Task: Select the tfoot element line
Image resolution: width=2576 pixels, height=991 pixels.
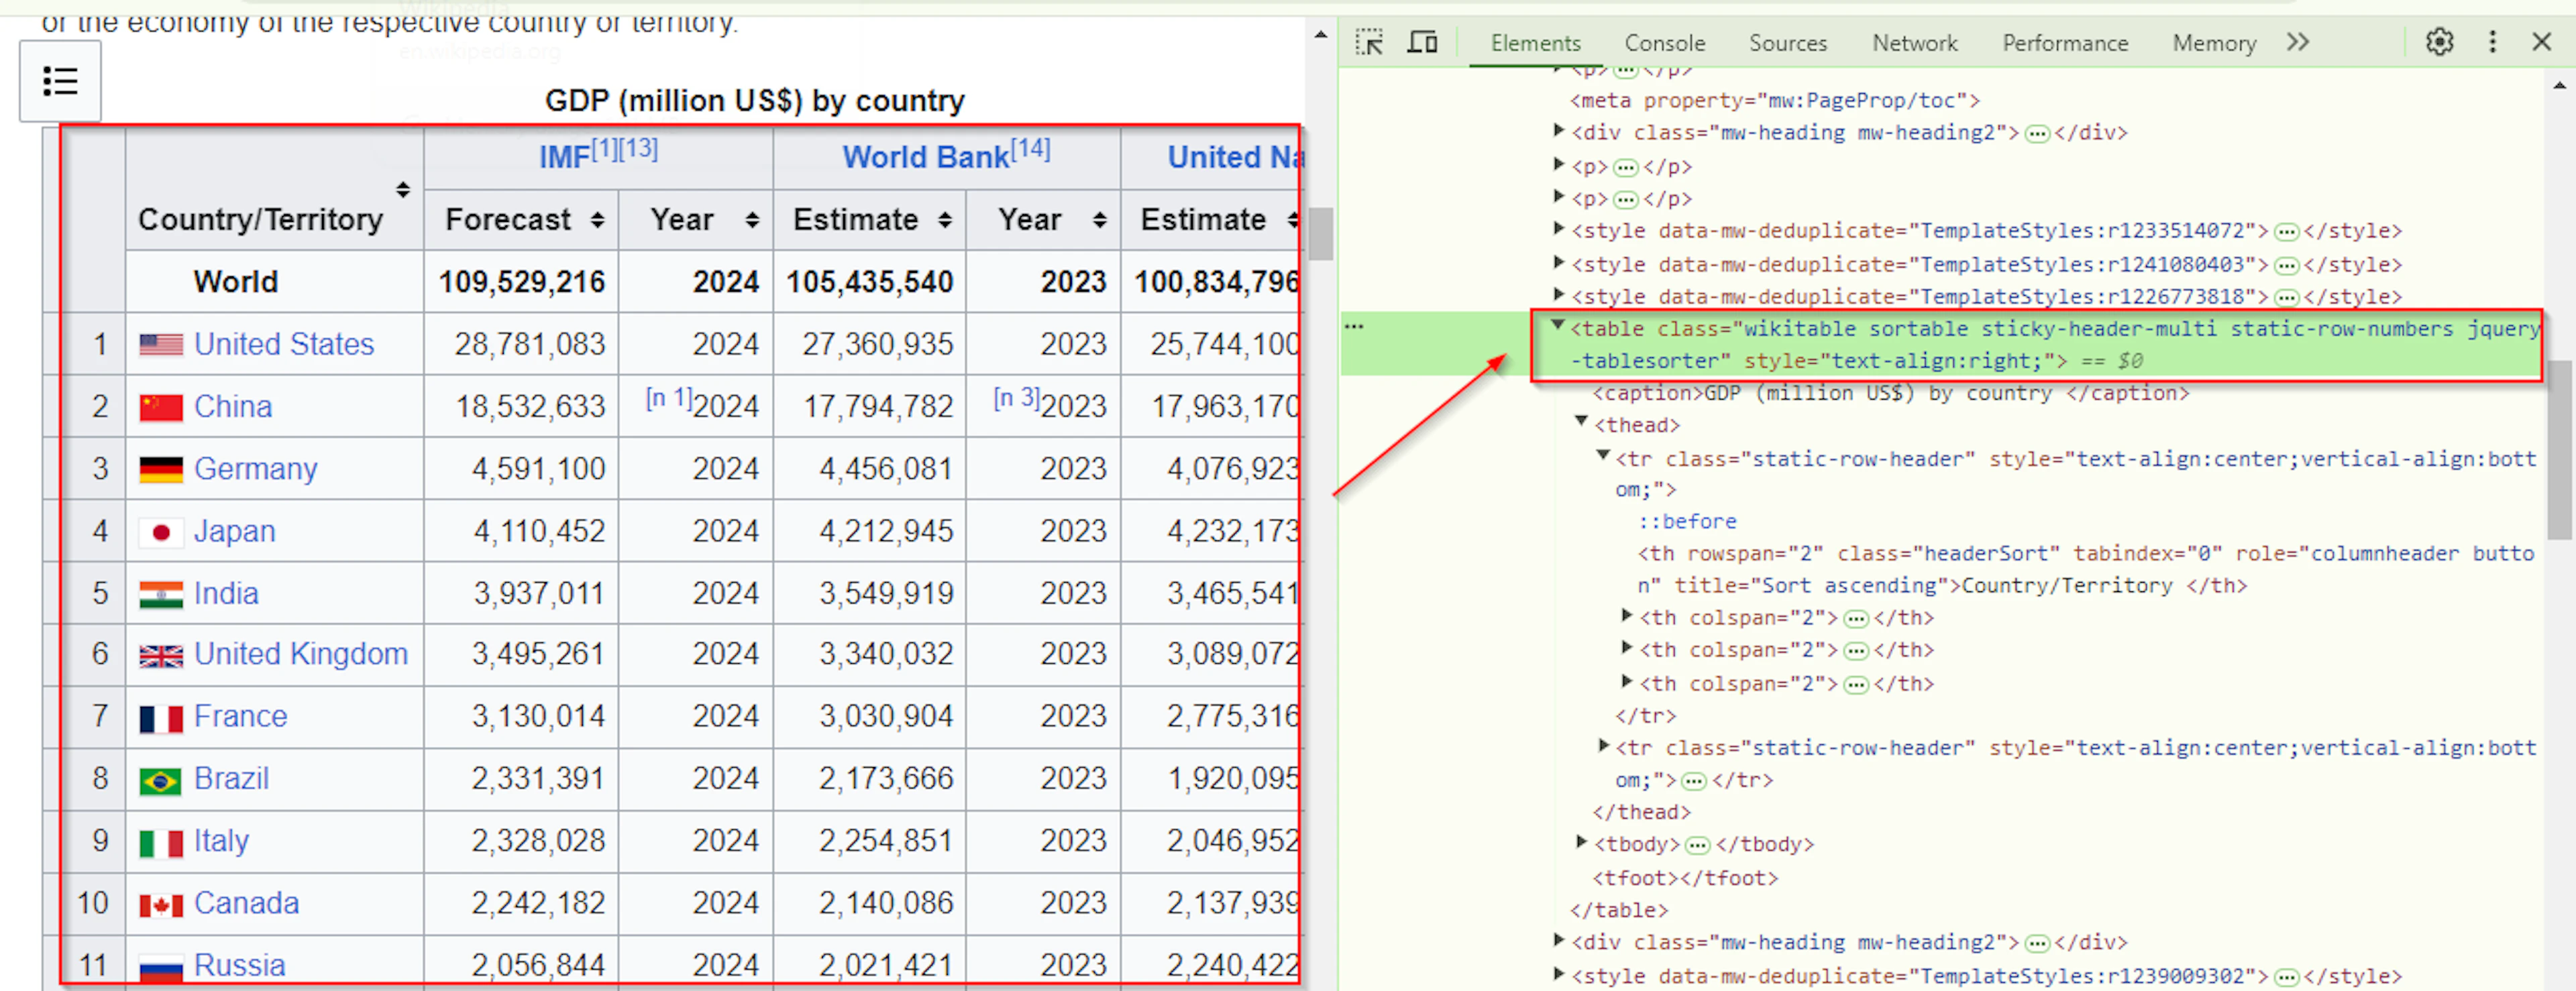Action: (1685, 878)
